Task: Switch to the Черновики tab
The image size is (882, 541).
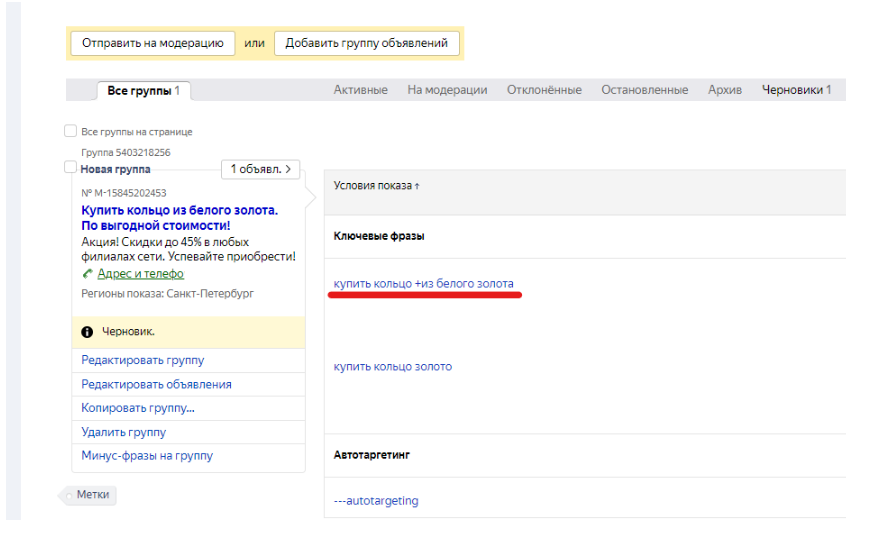Action: point(796,90)
